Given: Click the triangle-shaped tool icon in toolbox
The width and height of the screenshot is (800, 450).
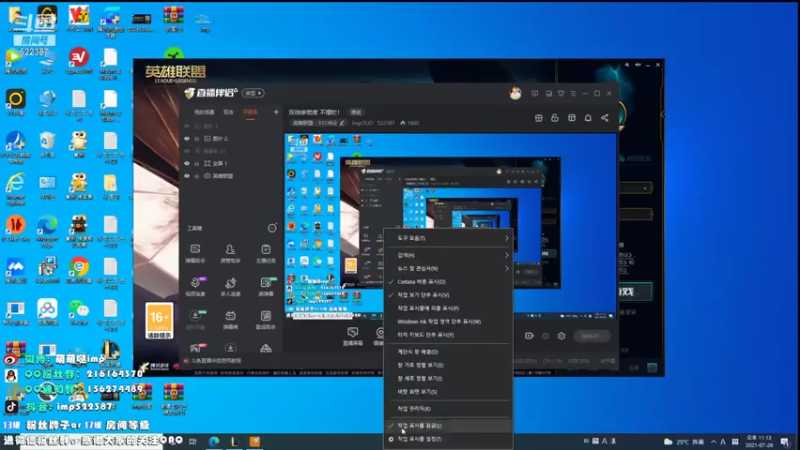Looking at the screenshot, I should tap(266, 348).
